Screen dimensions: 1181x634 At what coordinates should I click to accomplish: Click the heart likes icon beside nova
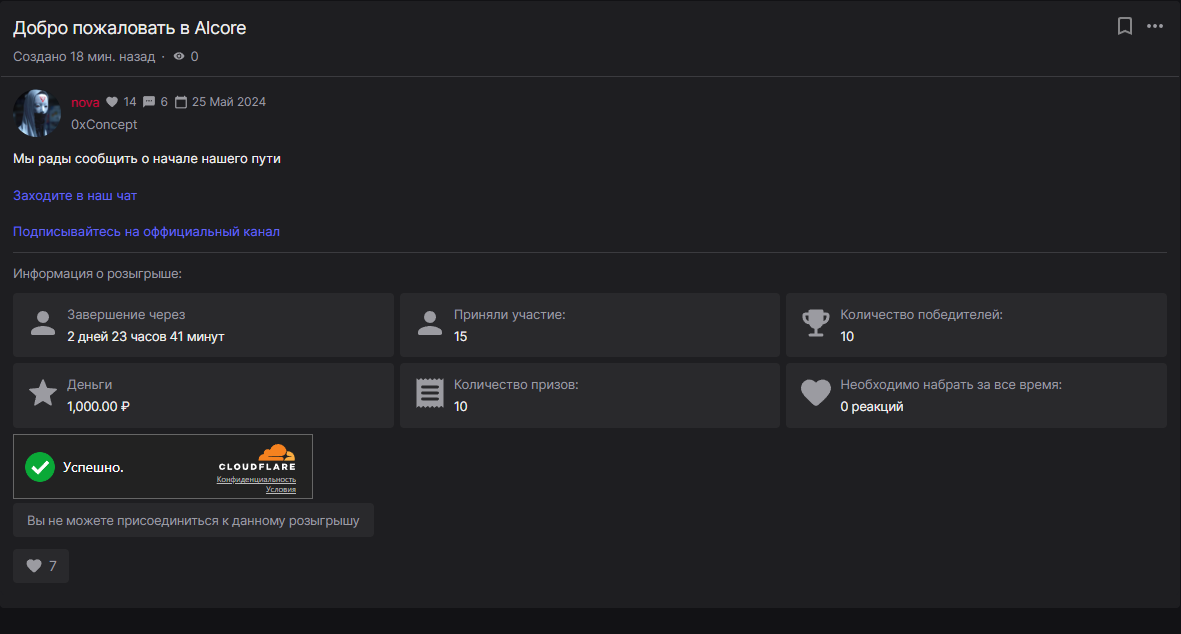coord(112,102)
